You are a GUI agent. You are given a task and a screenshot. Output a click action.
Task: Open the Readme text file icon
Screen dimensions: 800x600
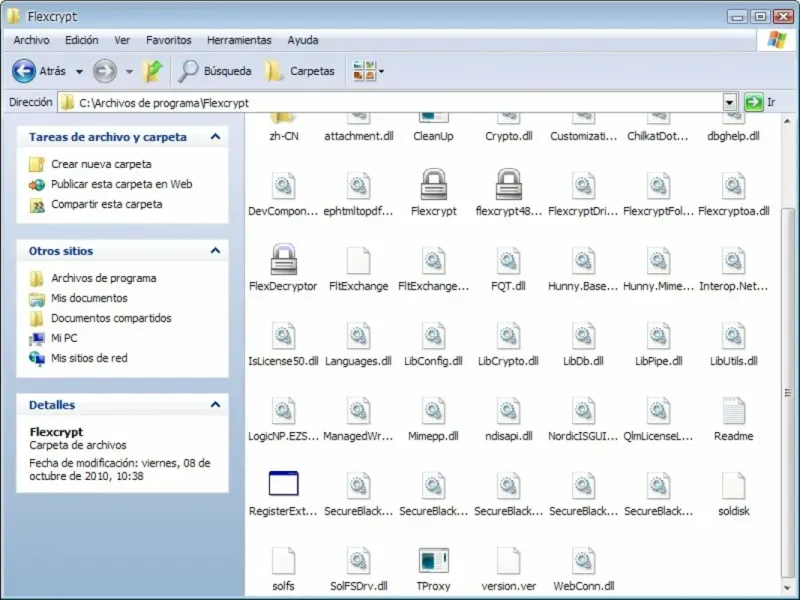coord(733,411)
